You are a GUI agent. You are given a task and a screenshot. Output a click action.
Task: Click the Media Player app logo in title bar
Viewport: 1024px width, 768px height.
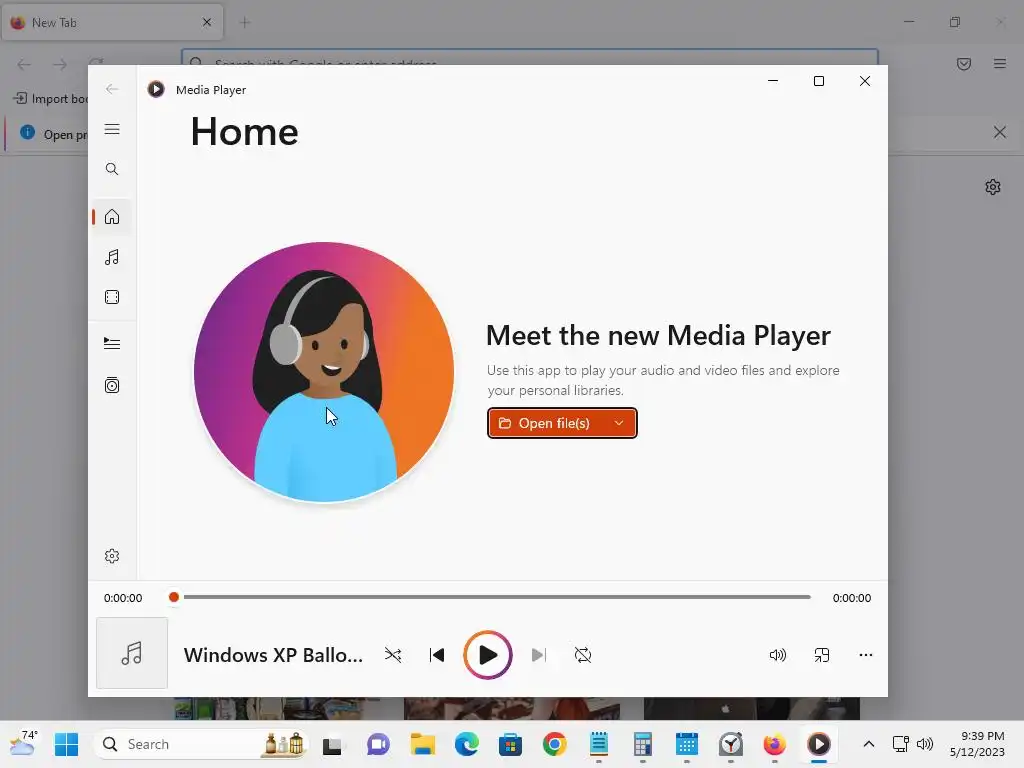pyautogui.click(x=156, y=89)
